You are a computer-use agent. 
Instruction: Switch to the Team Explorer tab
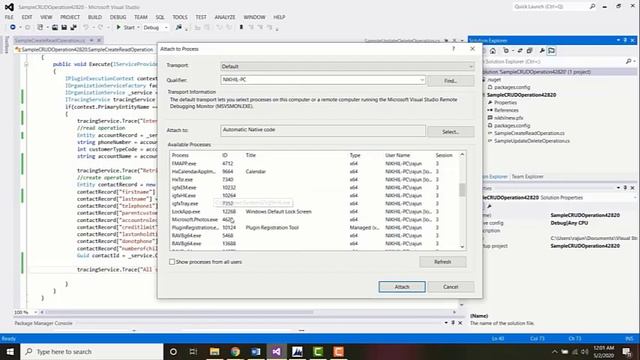(527, 177)
